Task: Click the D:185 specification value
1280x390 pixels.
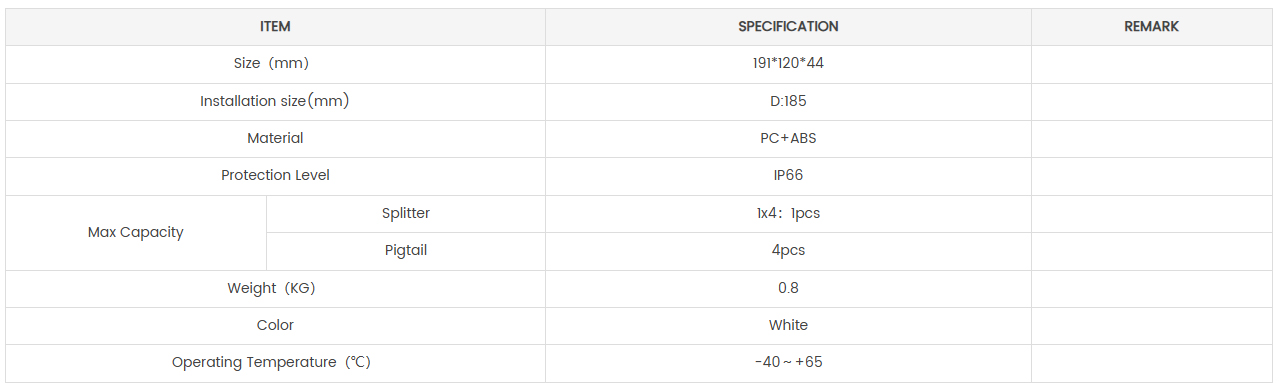Action: 788,101
